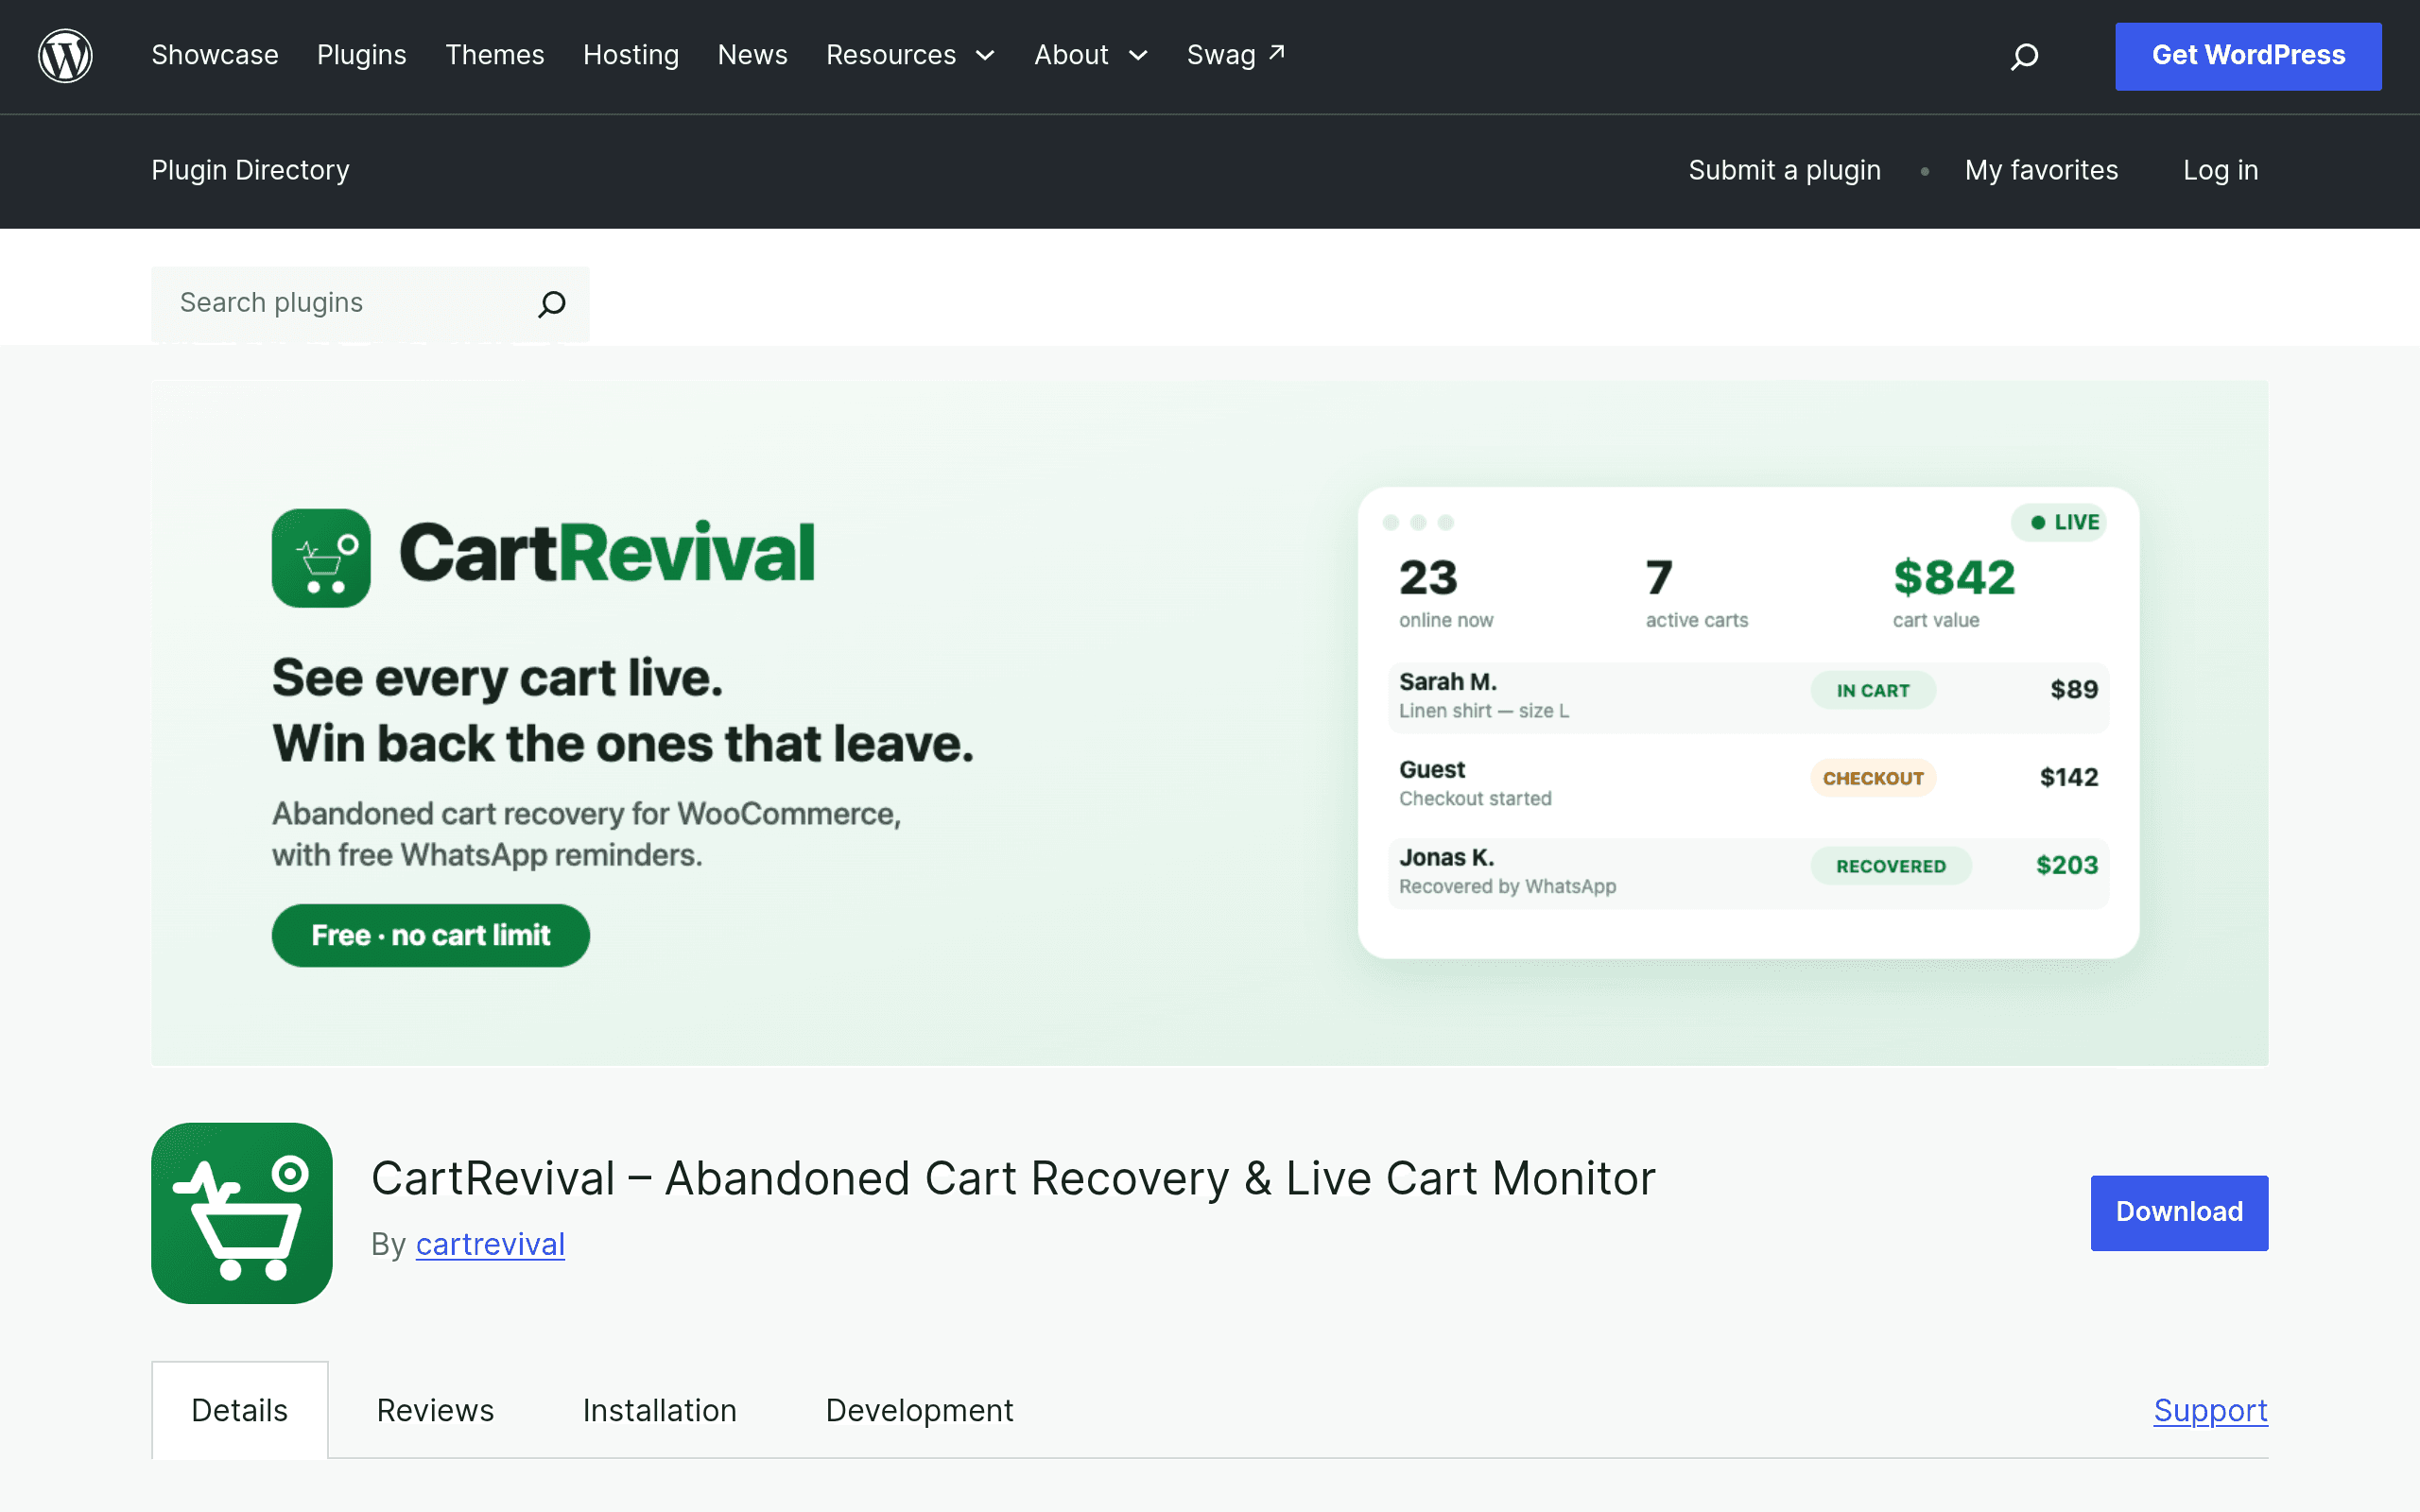Screen dimensions: 2420x1512
Task: Go to Plugins in the top navigation
Action: click(x=361, y=55)
